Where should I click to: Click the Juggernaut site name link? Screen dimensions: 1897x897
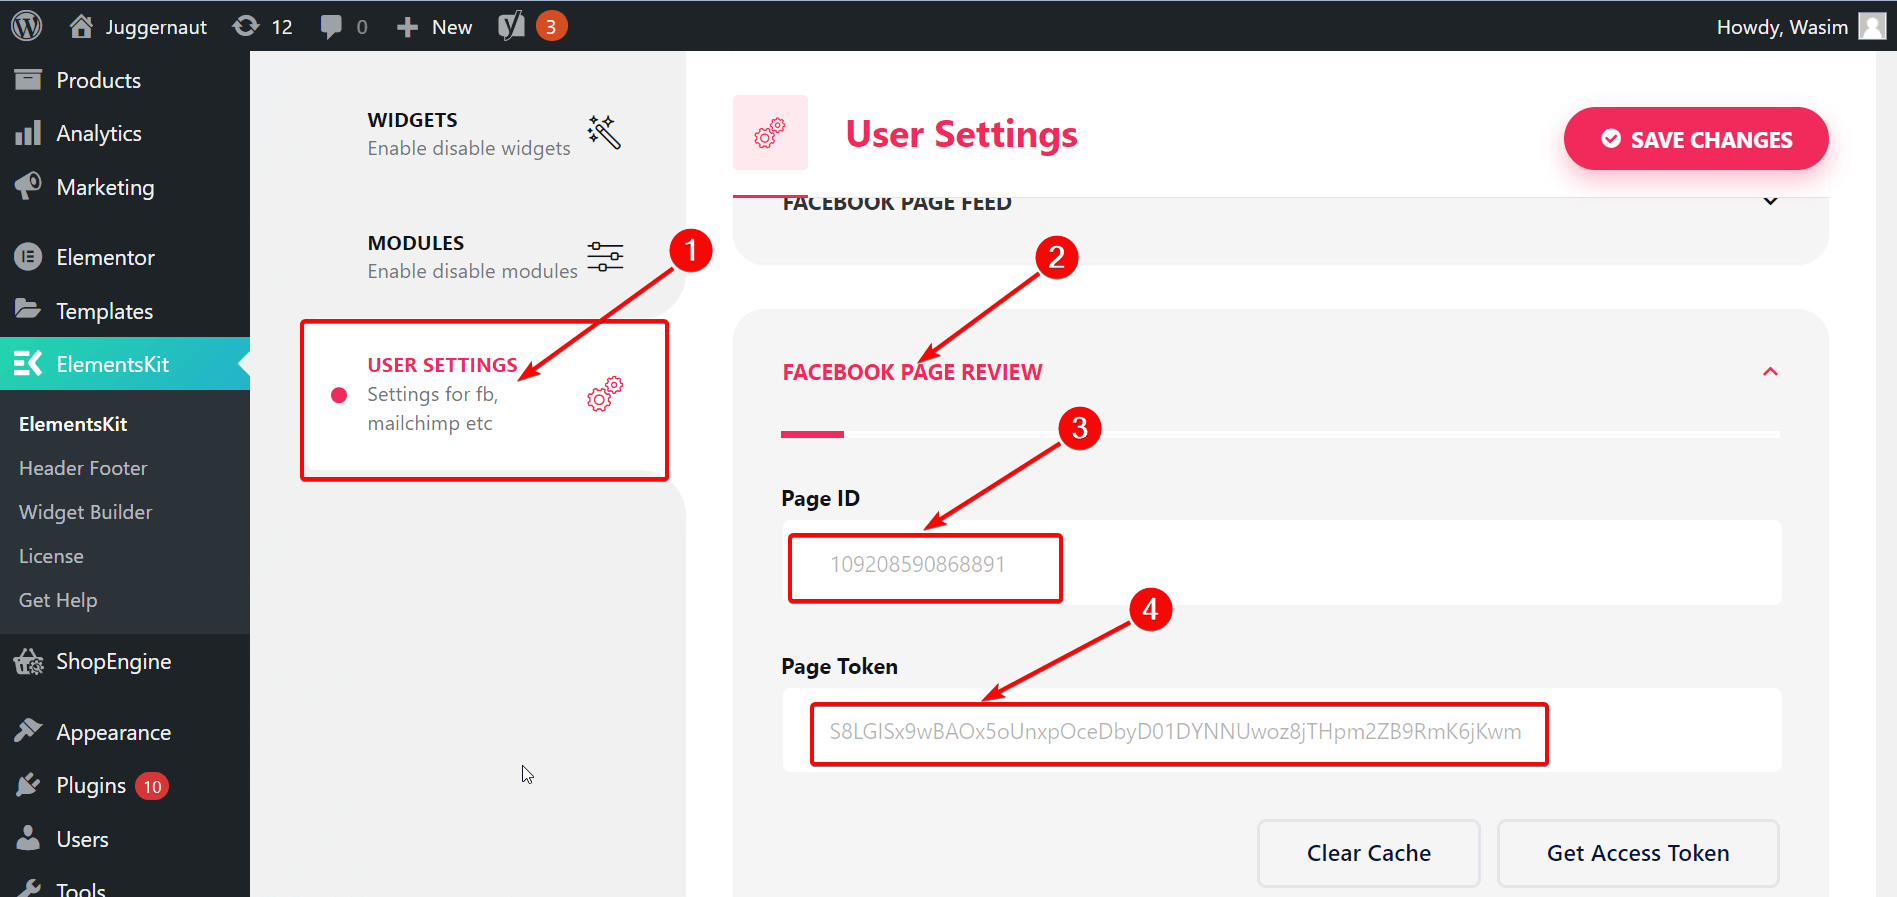coord(156,27)
